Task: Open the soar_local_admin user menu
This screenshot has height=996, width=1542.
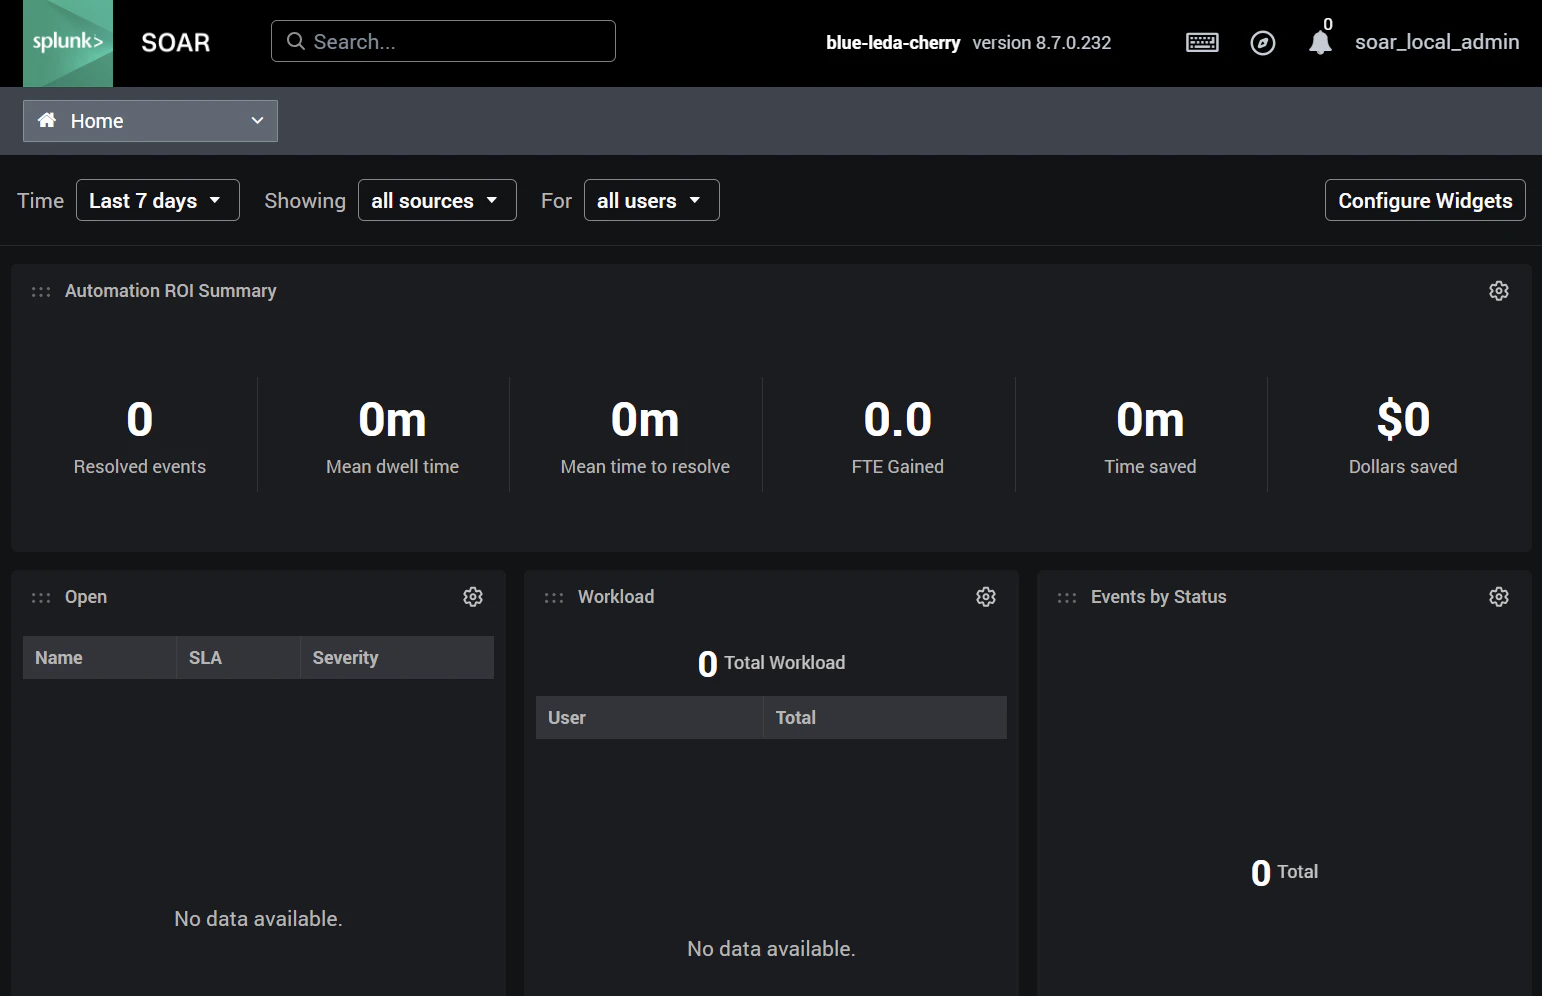Action: 1437,42
